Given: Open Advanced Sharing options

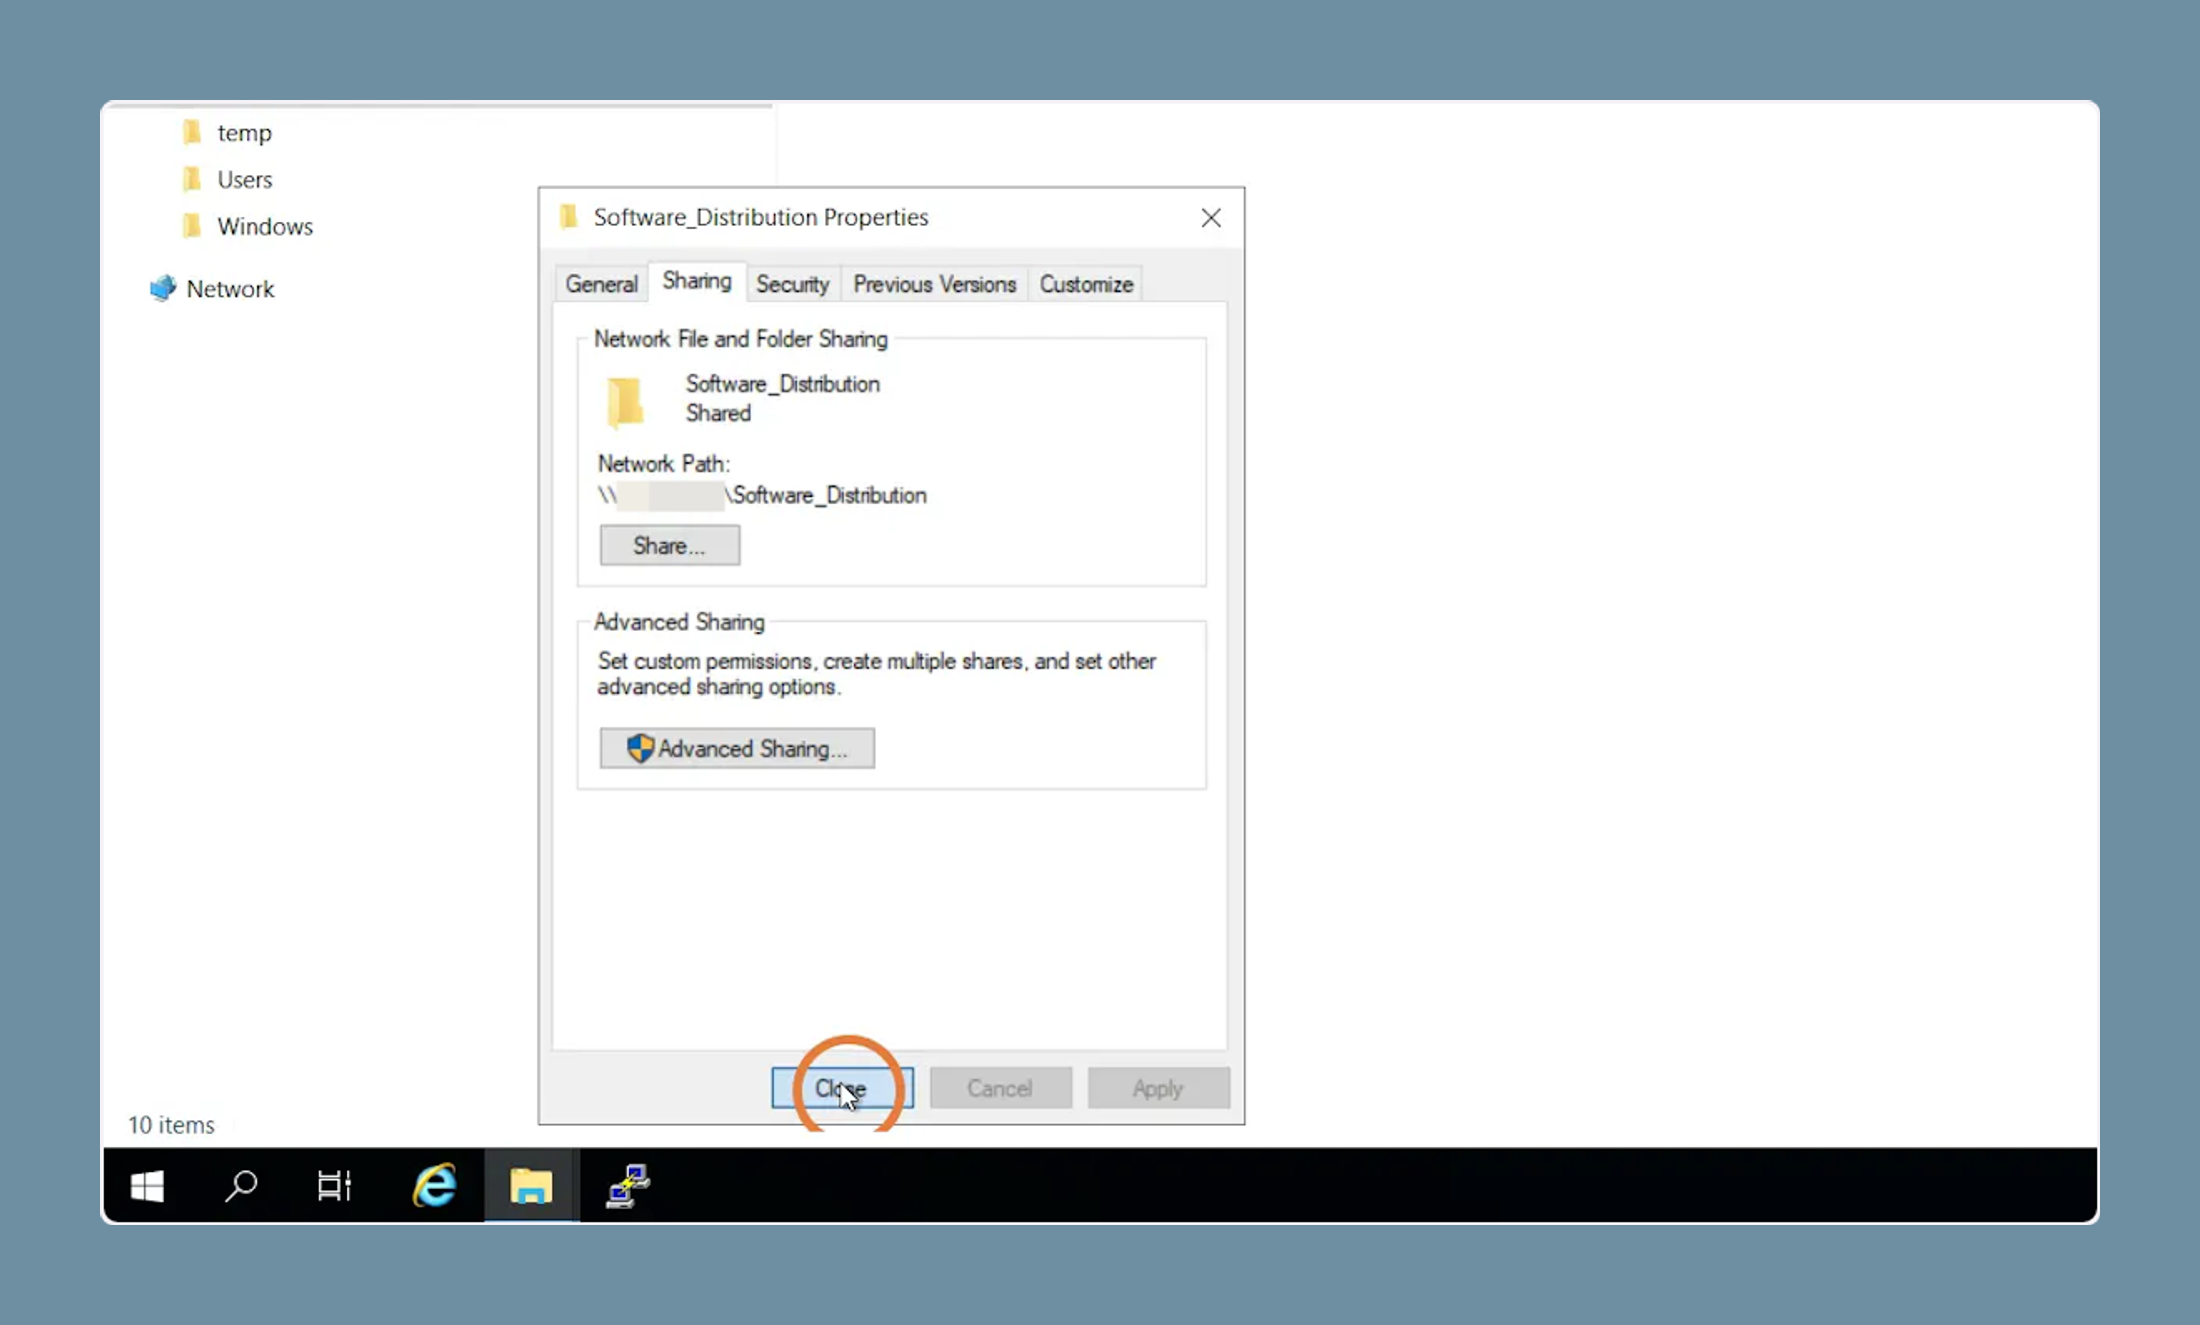Looking at the screenshot, I should coord(737,749).
